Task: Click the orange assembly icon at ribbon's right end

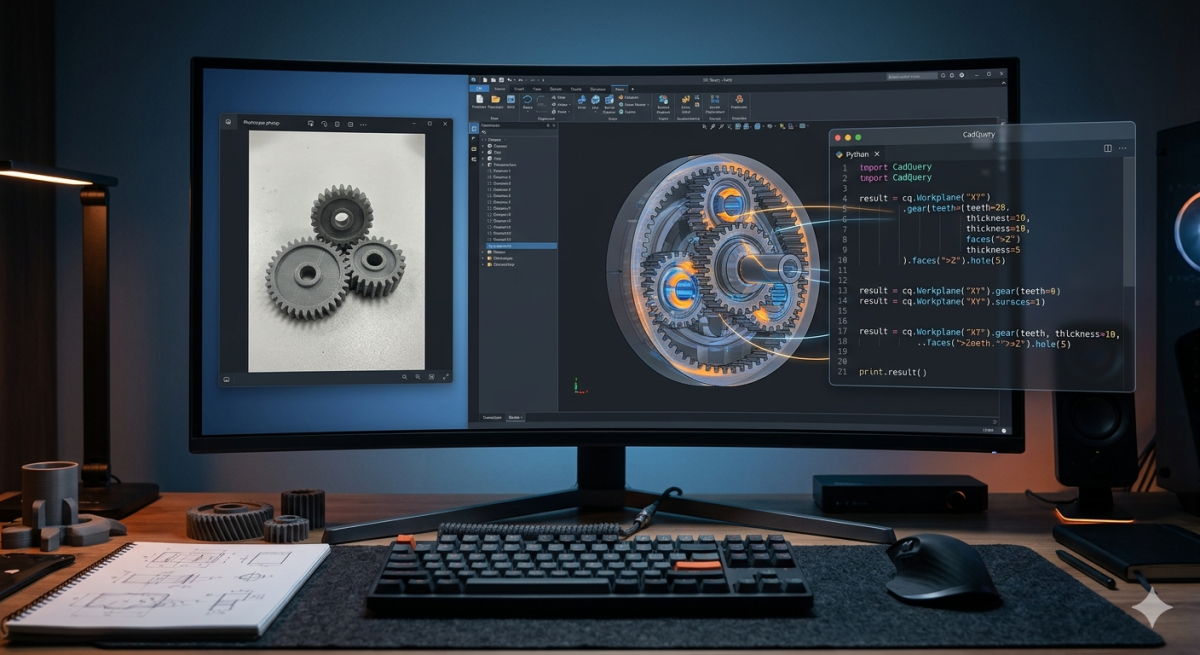Action: coord(740,100)
